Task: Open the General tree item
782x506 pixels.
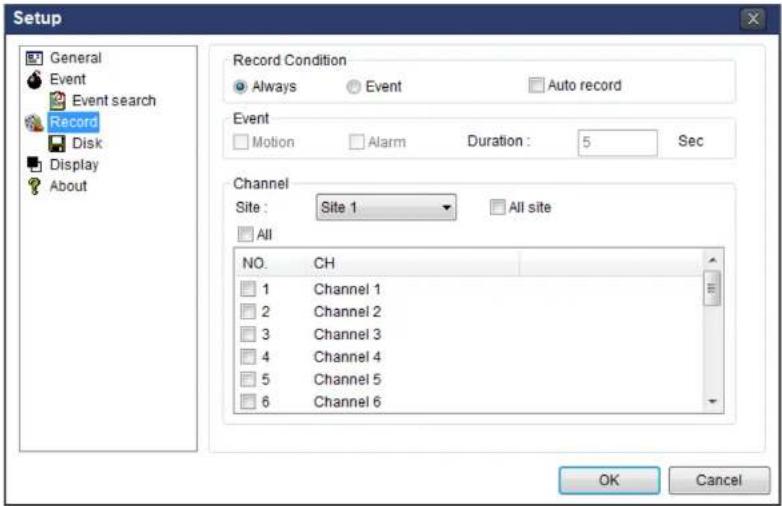Action: tap(76, 58)
